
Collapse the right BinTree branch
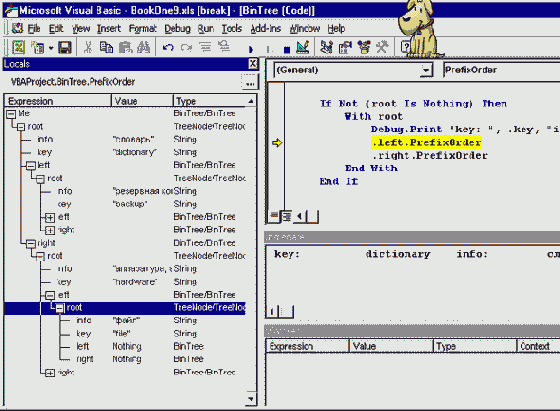tap(31, 244)
